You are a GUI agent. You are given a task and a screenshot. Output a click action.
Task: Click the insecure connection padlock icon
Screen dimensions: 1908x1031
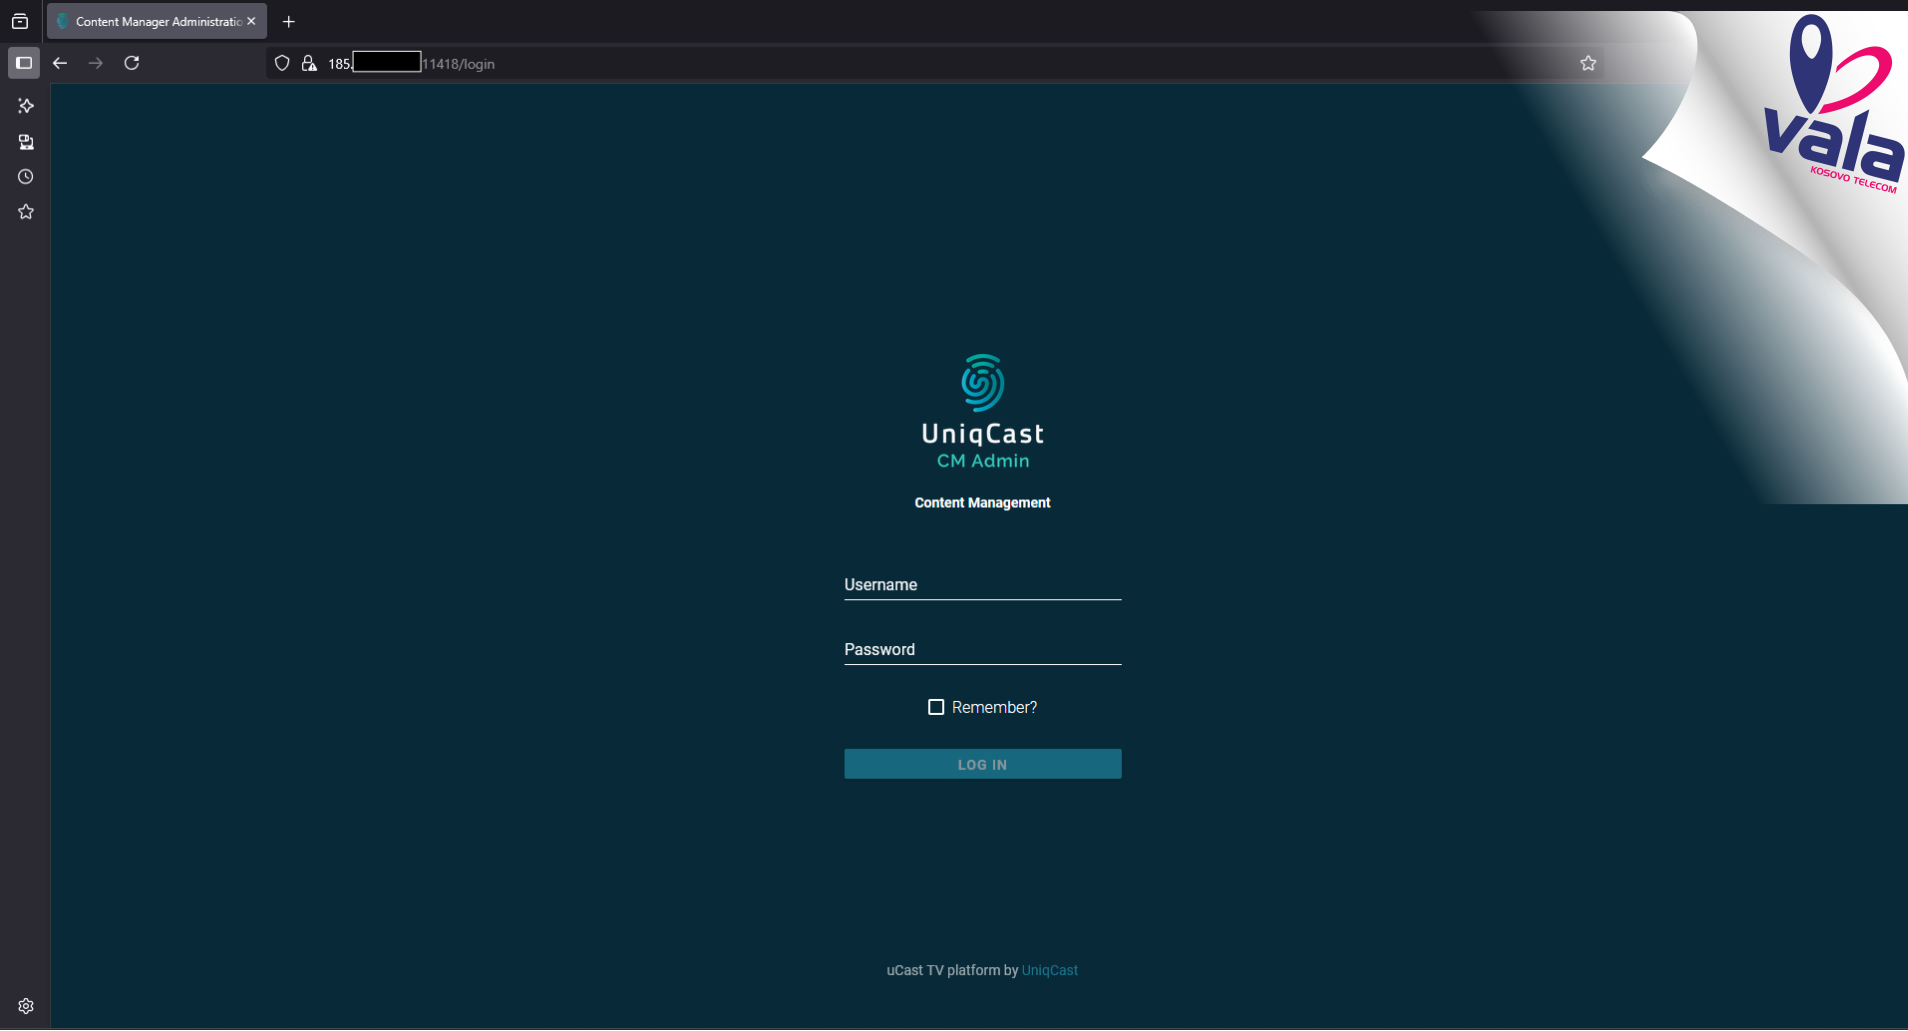point(309,63)
